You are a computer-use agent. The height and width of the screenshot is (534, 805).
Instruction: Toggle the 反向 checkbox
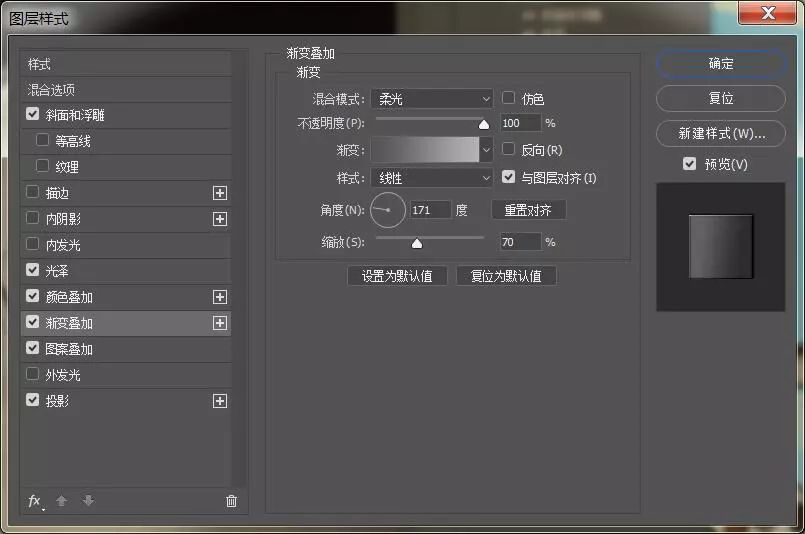(x=509, y=150)
